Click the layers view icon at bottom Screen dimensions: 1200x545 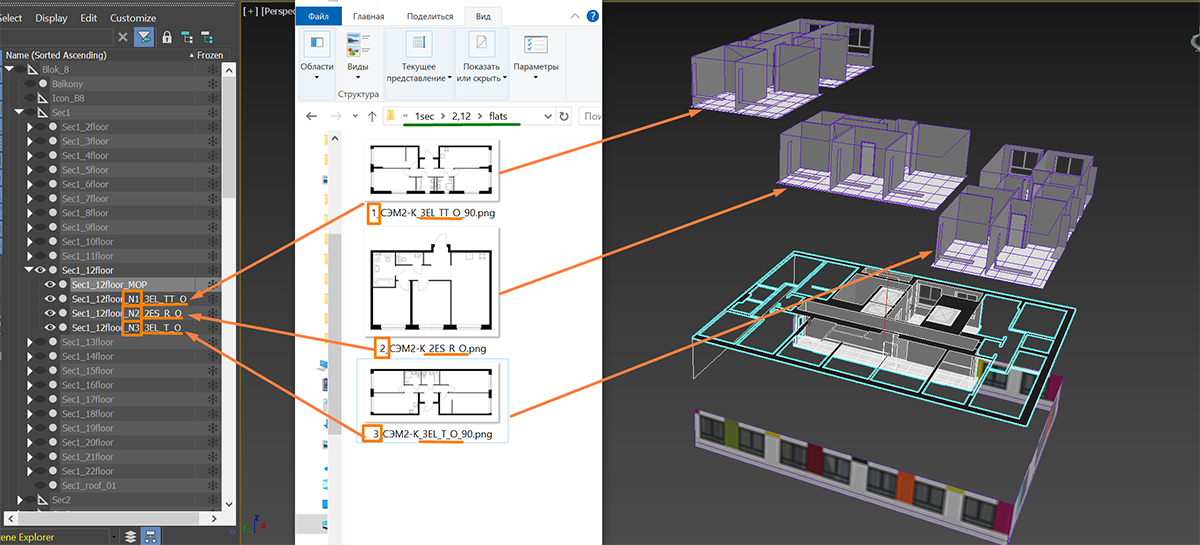click(130, 536)
